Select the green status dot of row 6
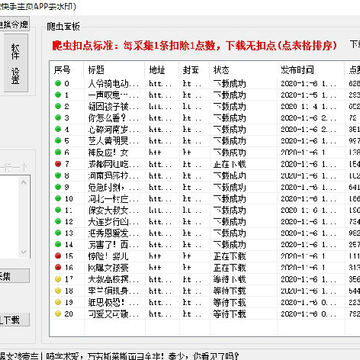The image size is (360, 360). pyautogui.click(x=58, y=152)
